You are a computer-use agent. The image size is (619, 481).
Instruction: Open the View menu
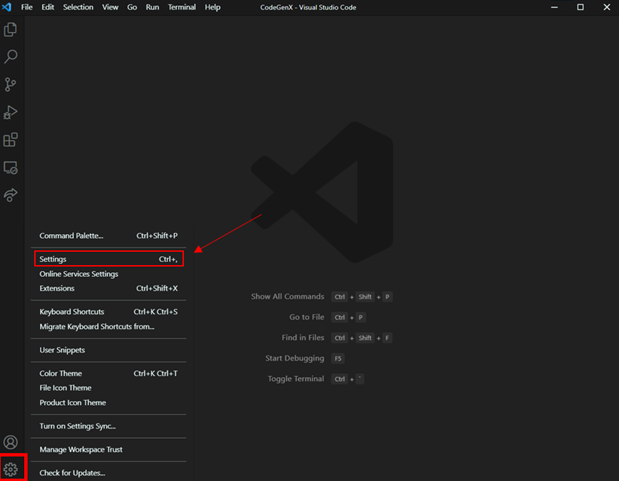[x=110, y=7]
